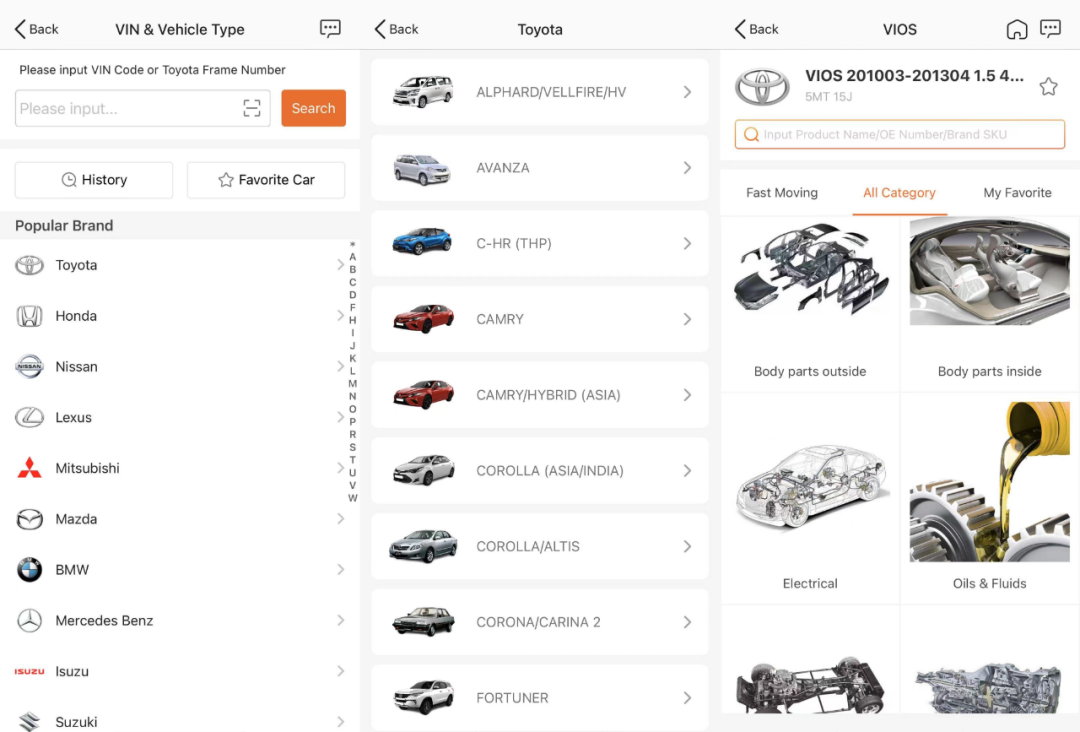Click the BMW brand logo
Screen dimensions: 1080x732
click(x=30, y=569)
